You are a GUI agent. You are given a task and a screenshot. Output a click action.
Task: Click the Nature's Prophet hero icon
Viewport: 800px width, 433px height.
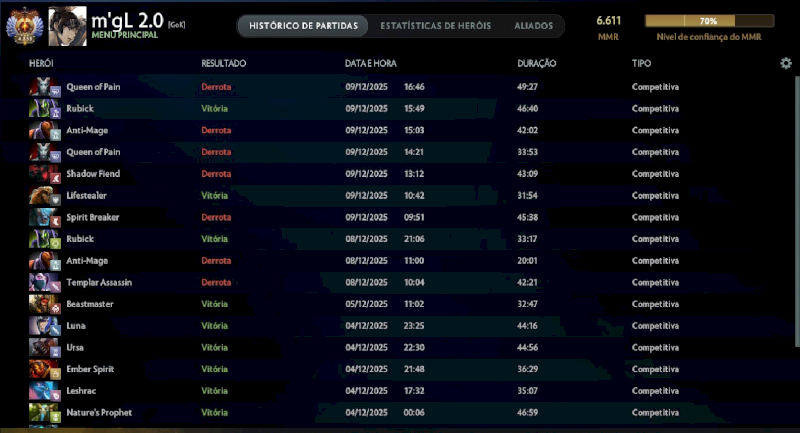45,413
